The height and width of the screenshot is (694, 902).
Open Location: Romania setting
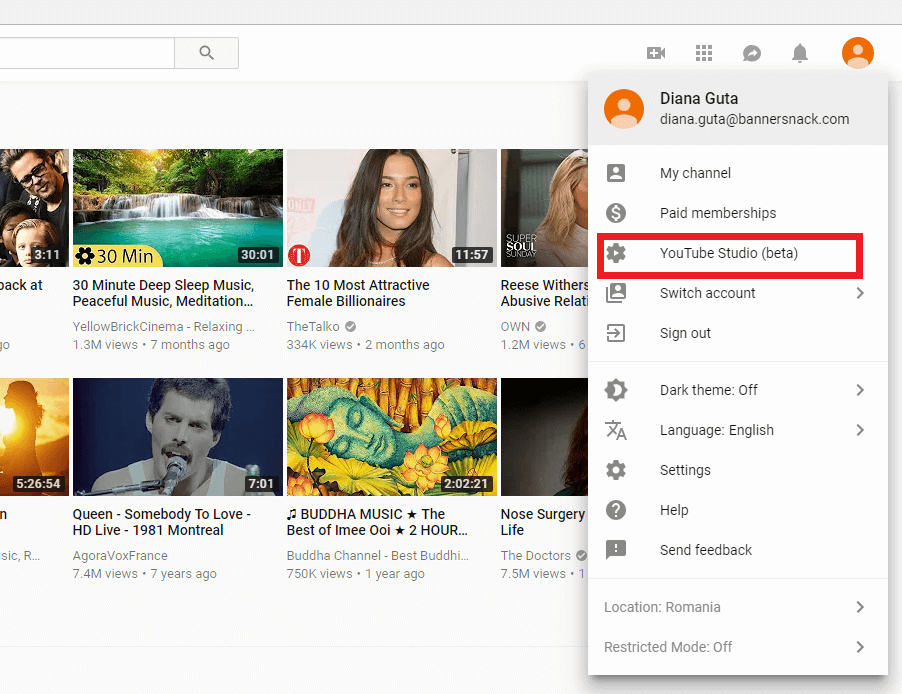point(737,607)
